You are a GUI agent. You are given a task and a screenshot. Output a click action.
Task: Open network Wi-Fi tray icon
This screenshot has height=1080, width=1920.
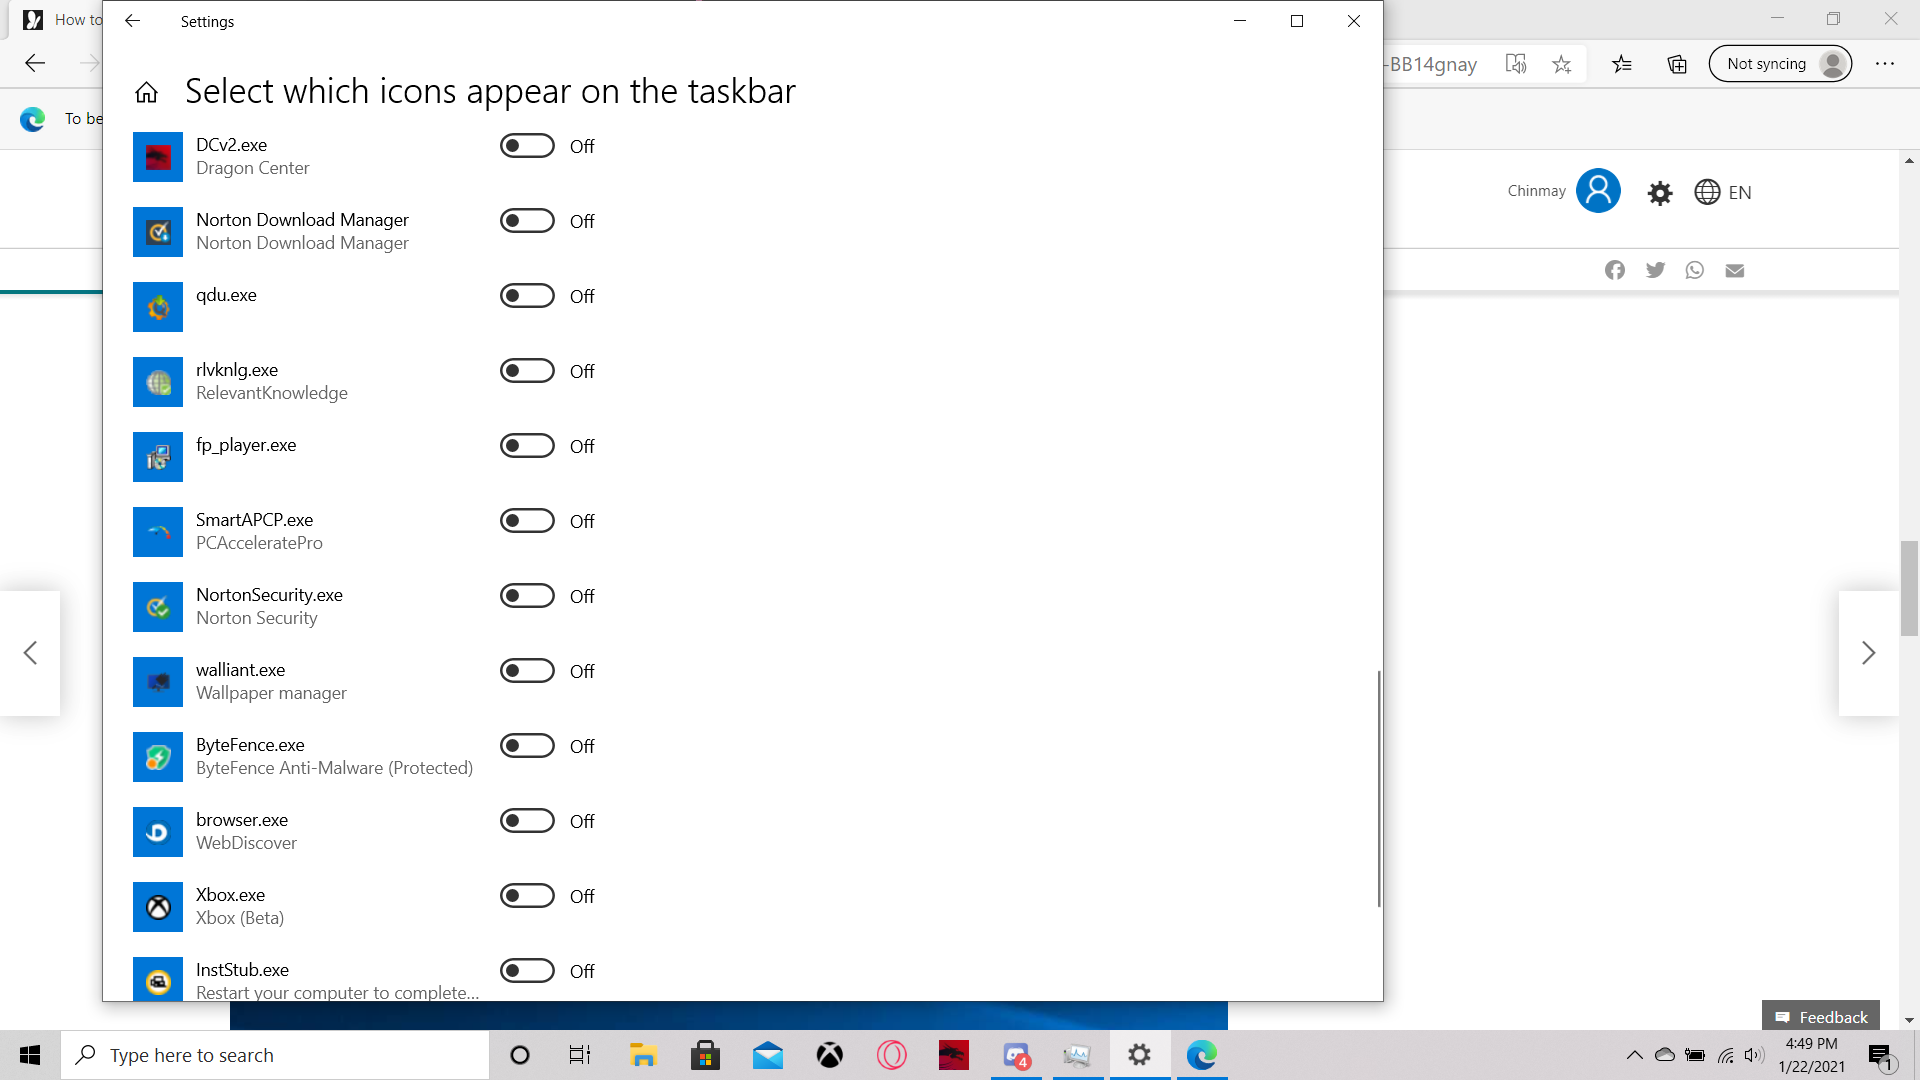coord(1726,1055)
